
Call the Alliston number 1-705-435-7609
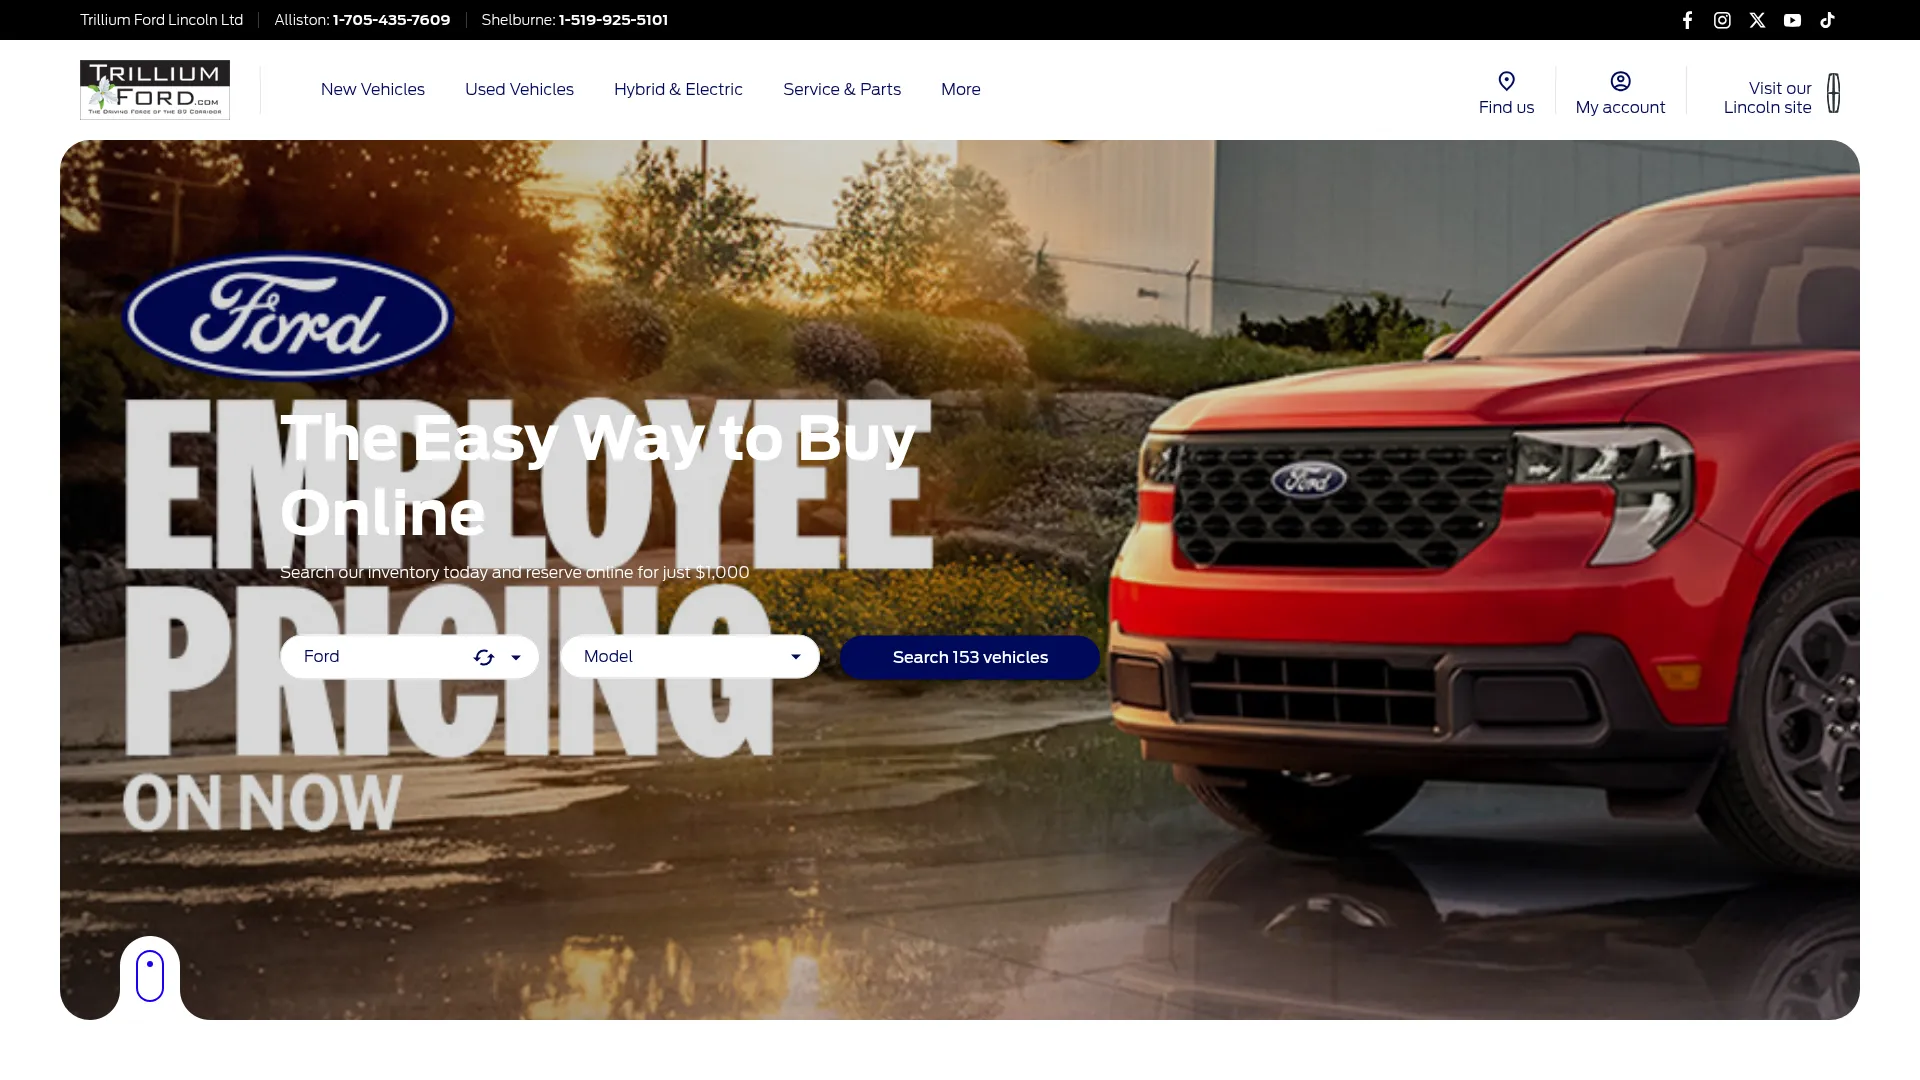click(391, 20)
